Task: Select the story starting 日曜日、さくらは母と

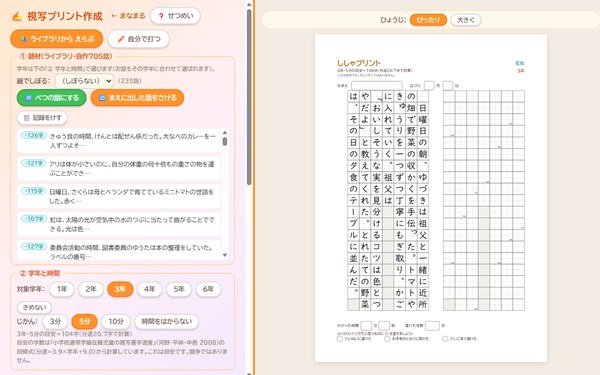Action: point(119,197)
